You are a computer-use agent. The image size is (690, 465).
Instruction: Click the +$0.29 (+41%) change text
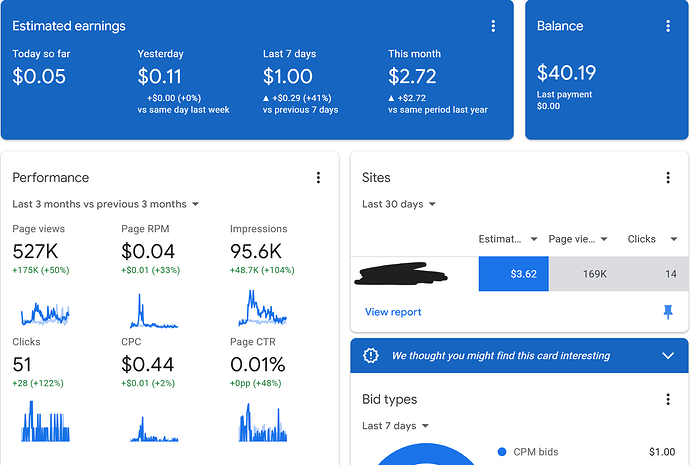pyautogui.click(x=301, y=98)
